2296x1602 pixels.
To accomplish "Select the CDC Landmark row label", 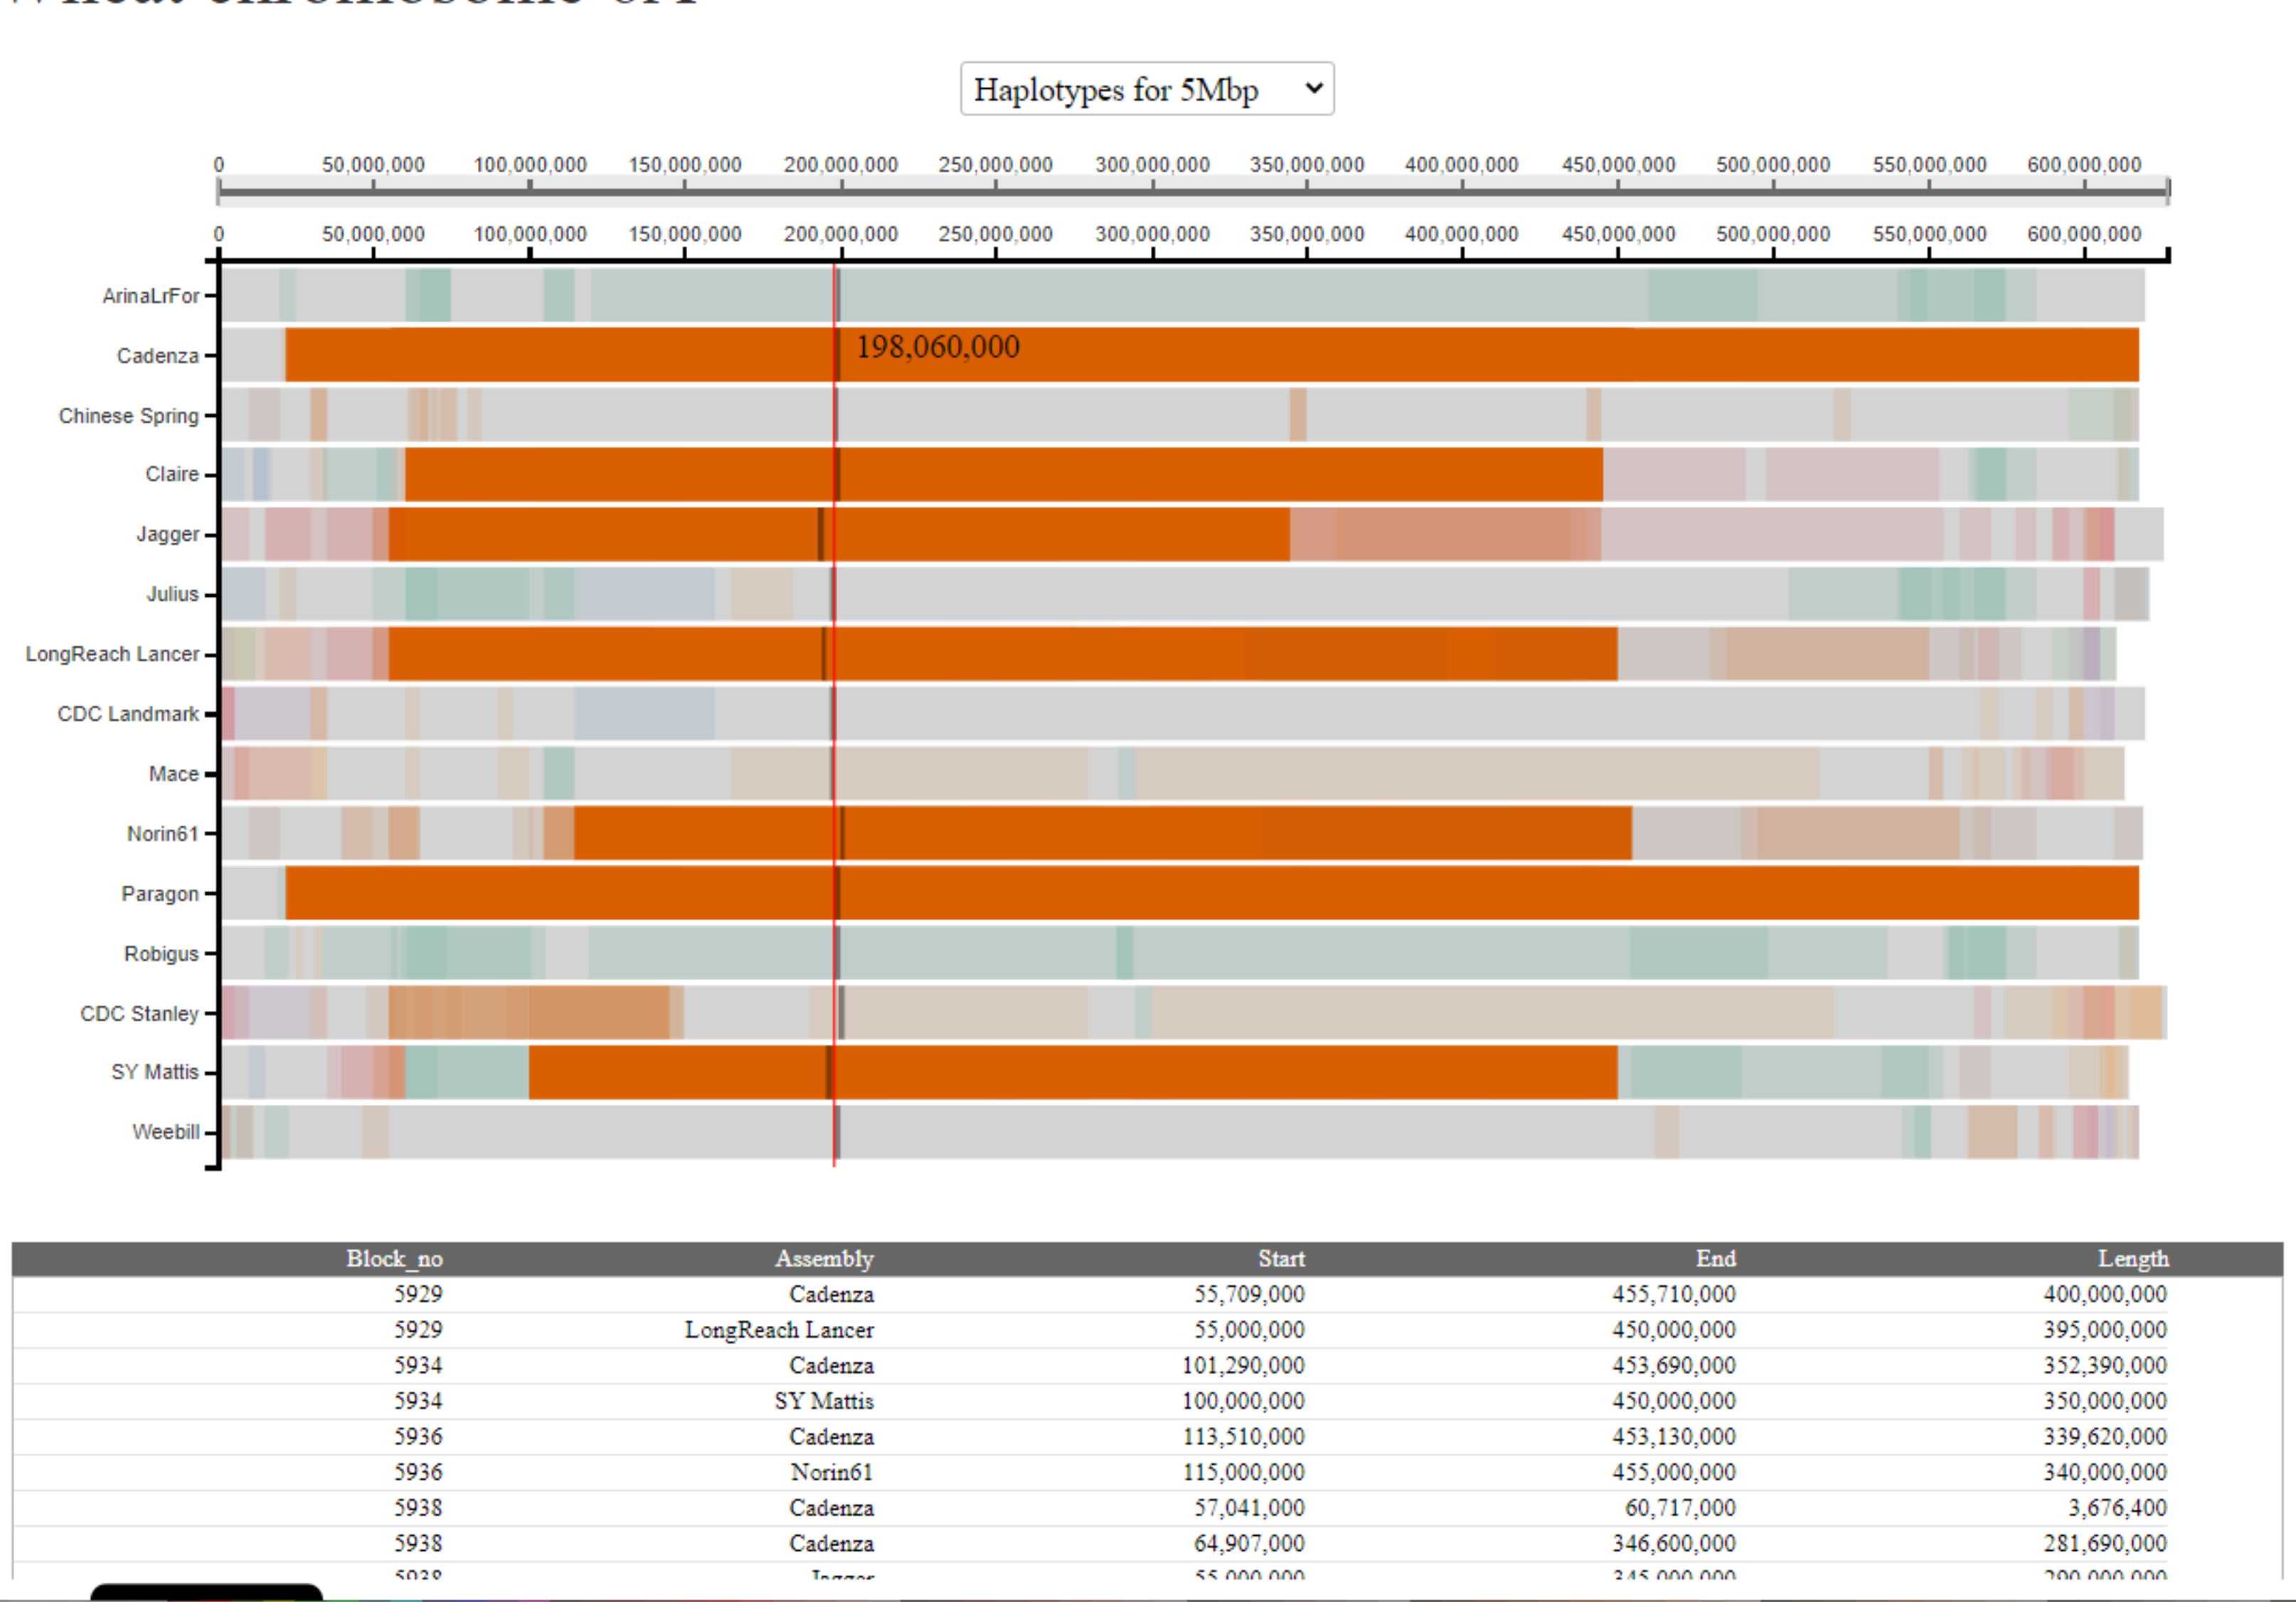I will (x=129, y=714).
